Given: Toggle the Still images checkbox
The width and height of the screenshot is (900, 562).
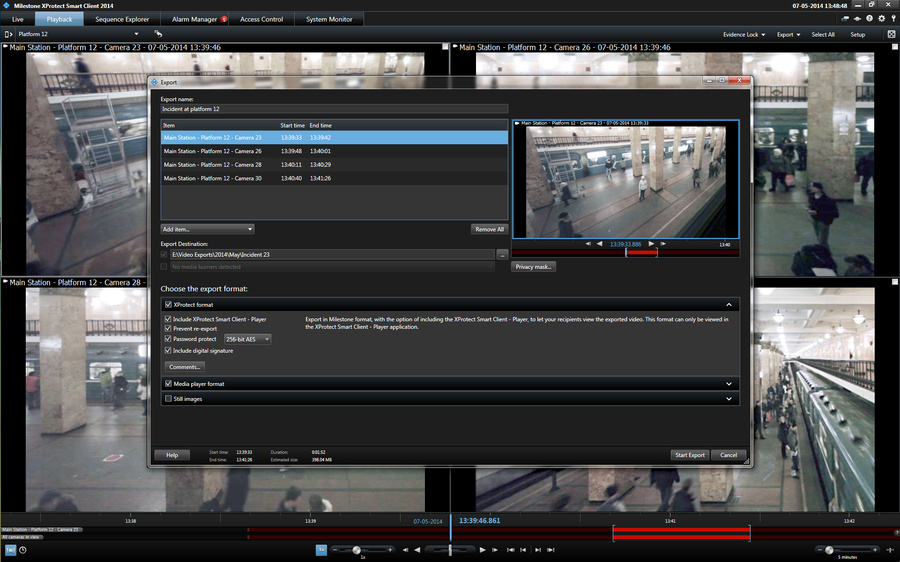Looking at the screenshot, I should [168, 399].
